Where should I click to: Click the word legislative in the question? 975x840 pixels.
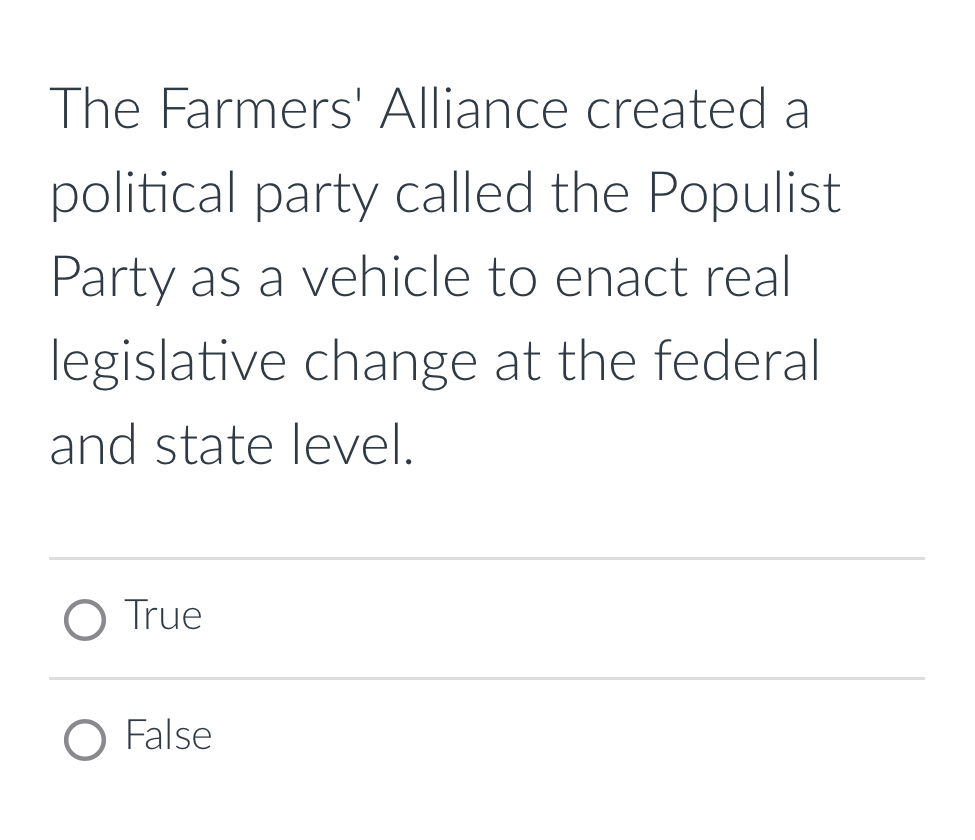(168, 362)
